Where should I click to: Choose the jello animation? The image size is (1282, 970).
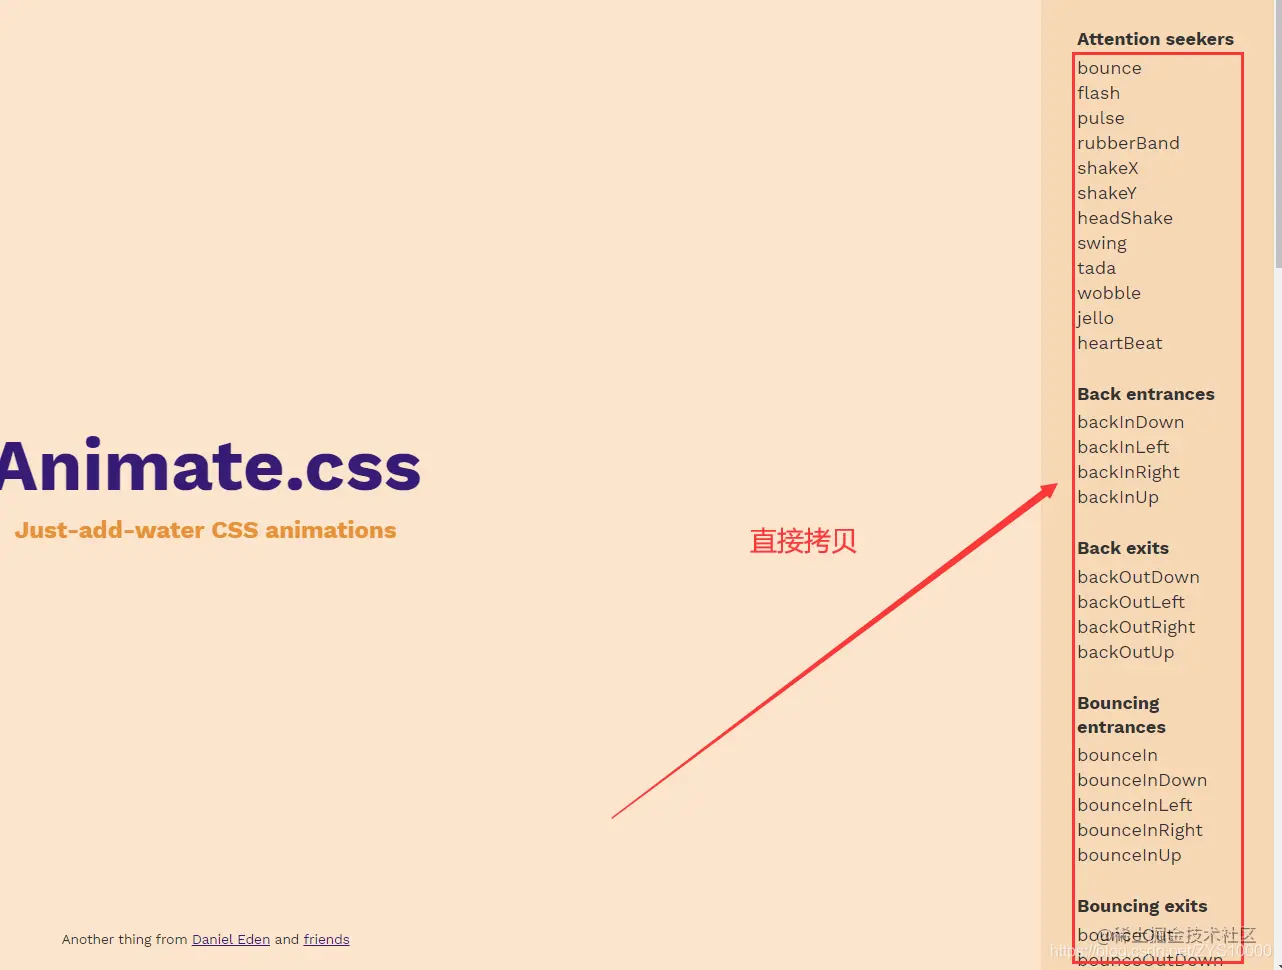tap(1095, 318)
